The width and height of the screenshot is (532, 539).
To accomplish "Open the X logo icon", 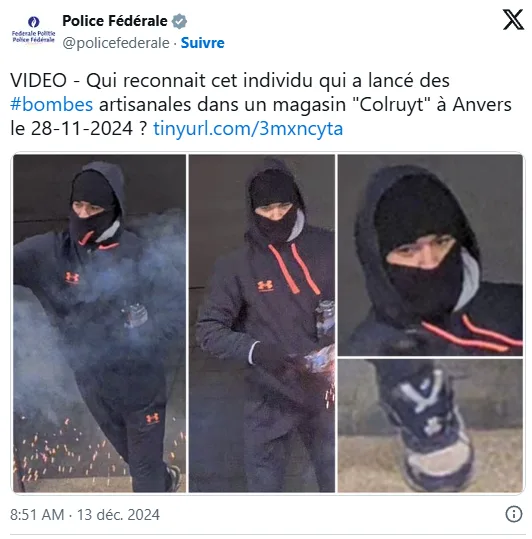I will (x=513, y=20).
